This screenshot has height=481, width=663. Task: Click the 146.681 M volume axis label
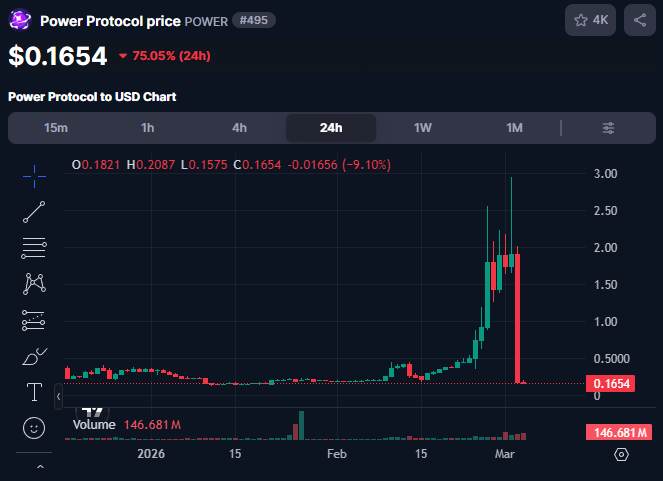(619, 432)
